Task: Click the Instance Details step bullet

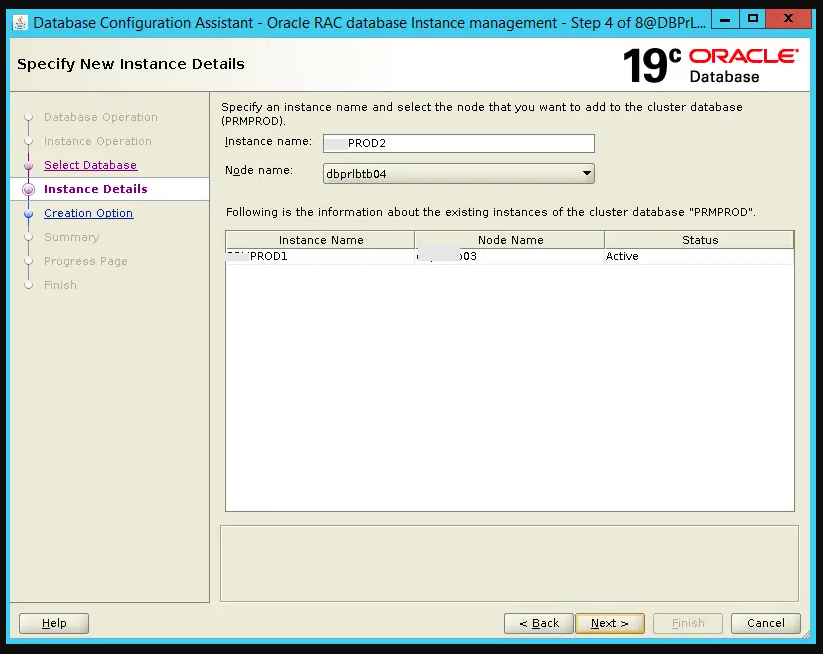Action: click(x=29, y=189)
